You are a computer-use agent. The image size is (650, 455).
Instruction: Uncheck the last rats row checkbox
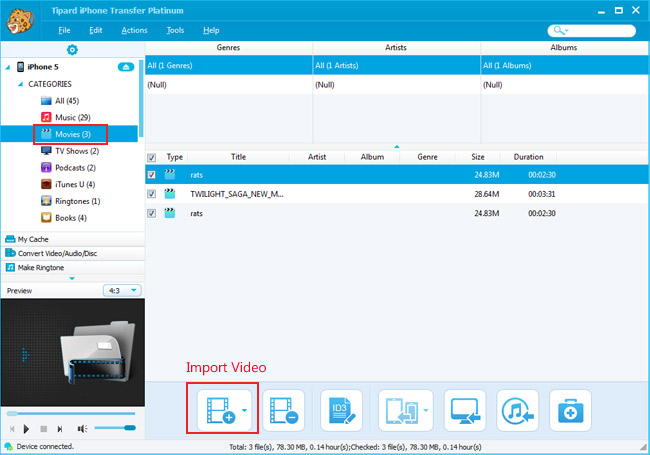pos(152,213)
